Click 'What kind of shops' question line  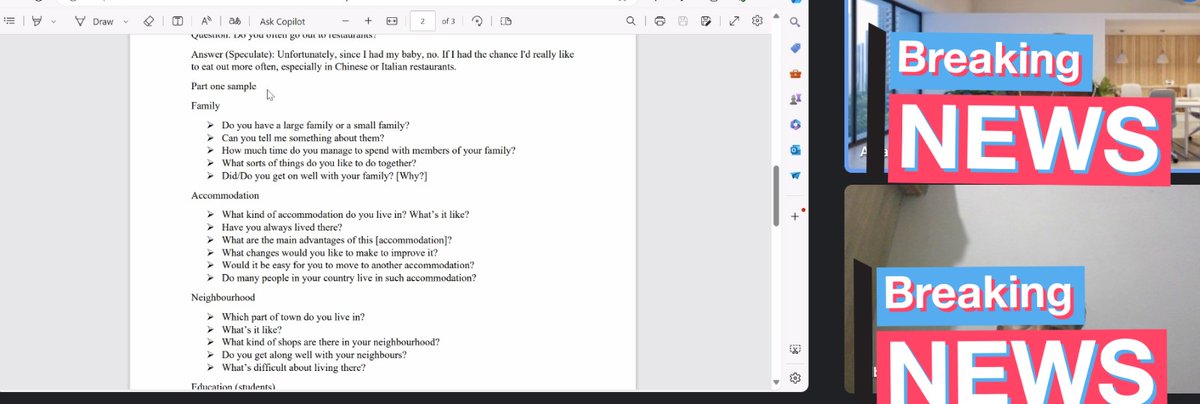(331, 342)
